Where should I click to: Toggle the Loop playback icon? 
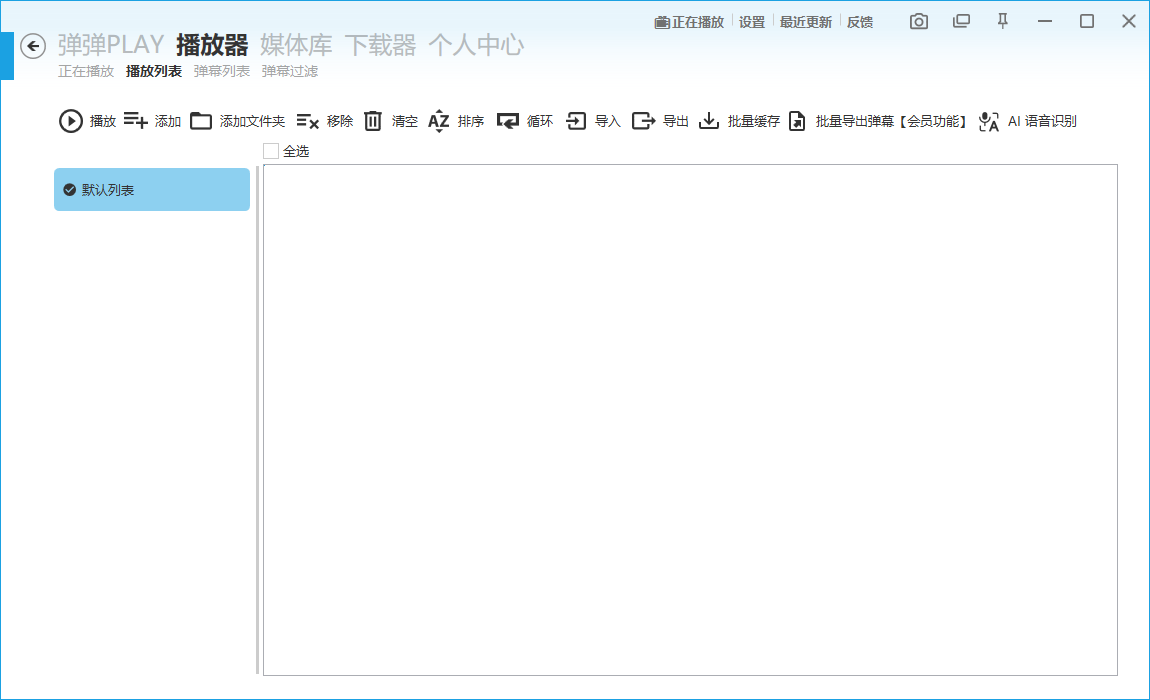click(508, 121)
